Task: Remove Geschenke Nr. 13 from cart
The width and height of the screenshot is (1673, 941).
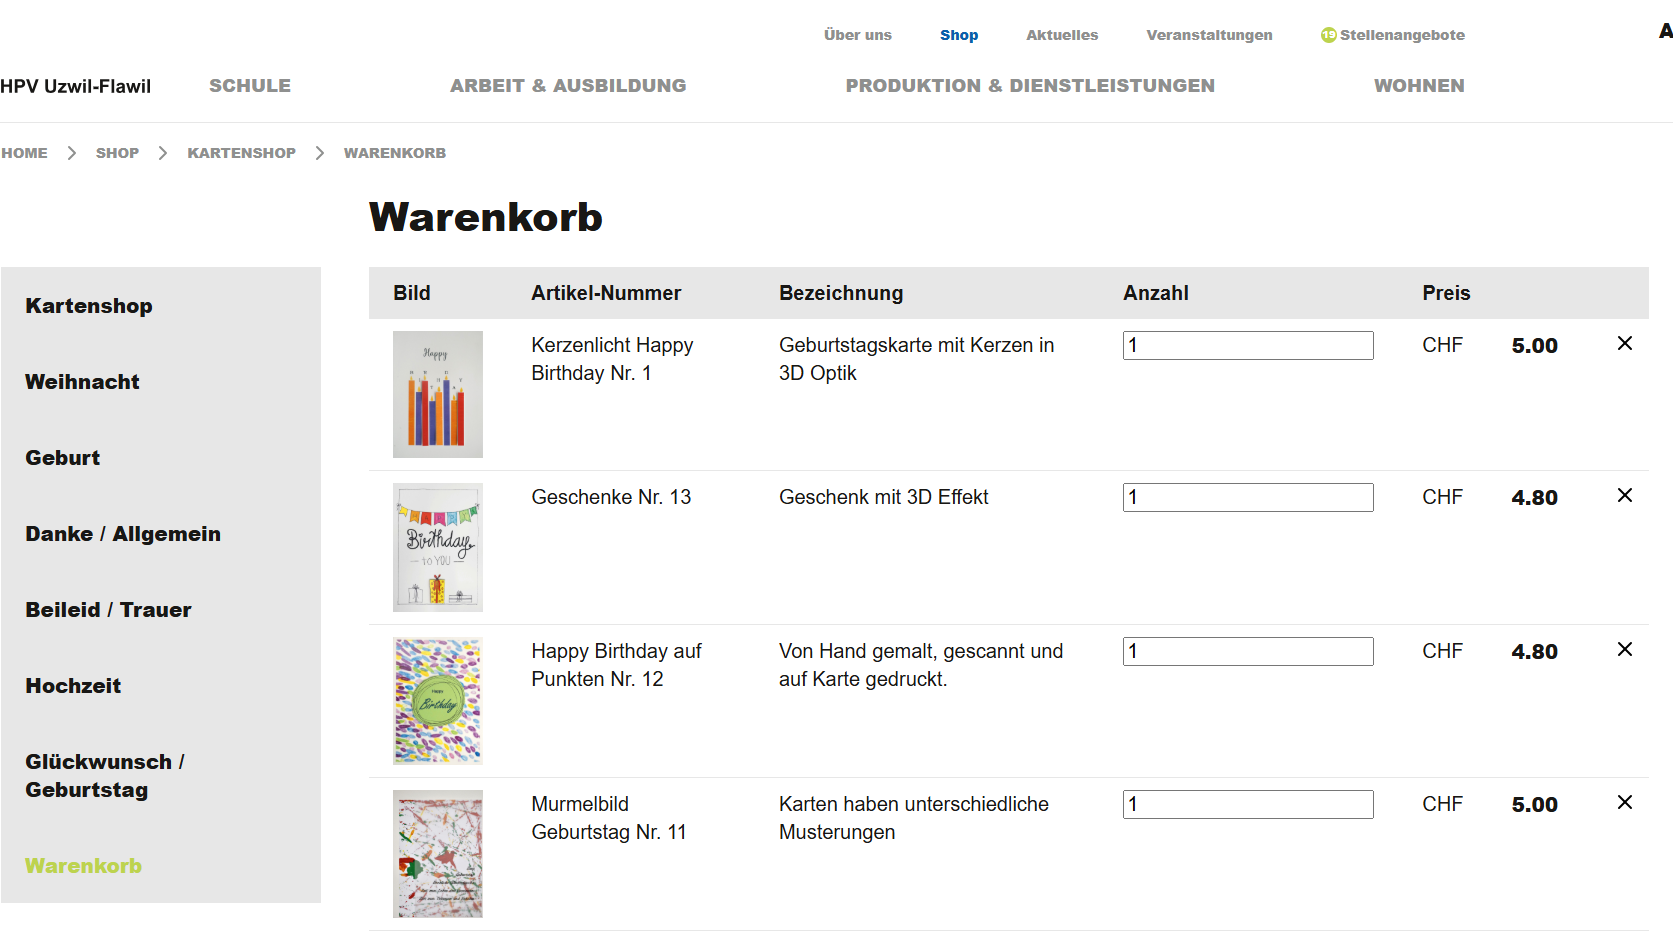Action: [x=1625, y=495]
